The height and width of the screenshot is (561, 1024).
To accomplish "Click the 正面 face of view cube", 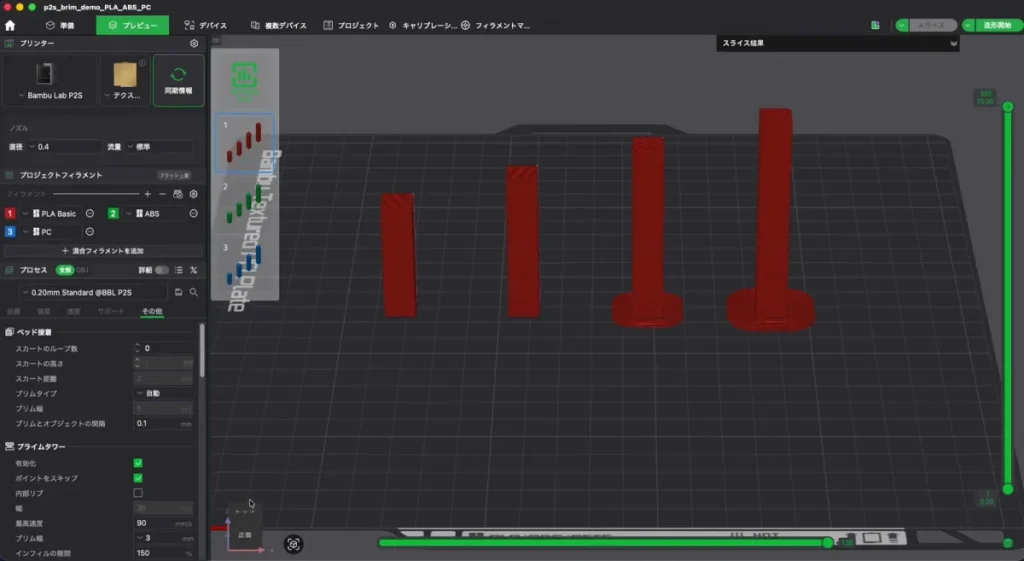I will coord(244,535).
